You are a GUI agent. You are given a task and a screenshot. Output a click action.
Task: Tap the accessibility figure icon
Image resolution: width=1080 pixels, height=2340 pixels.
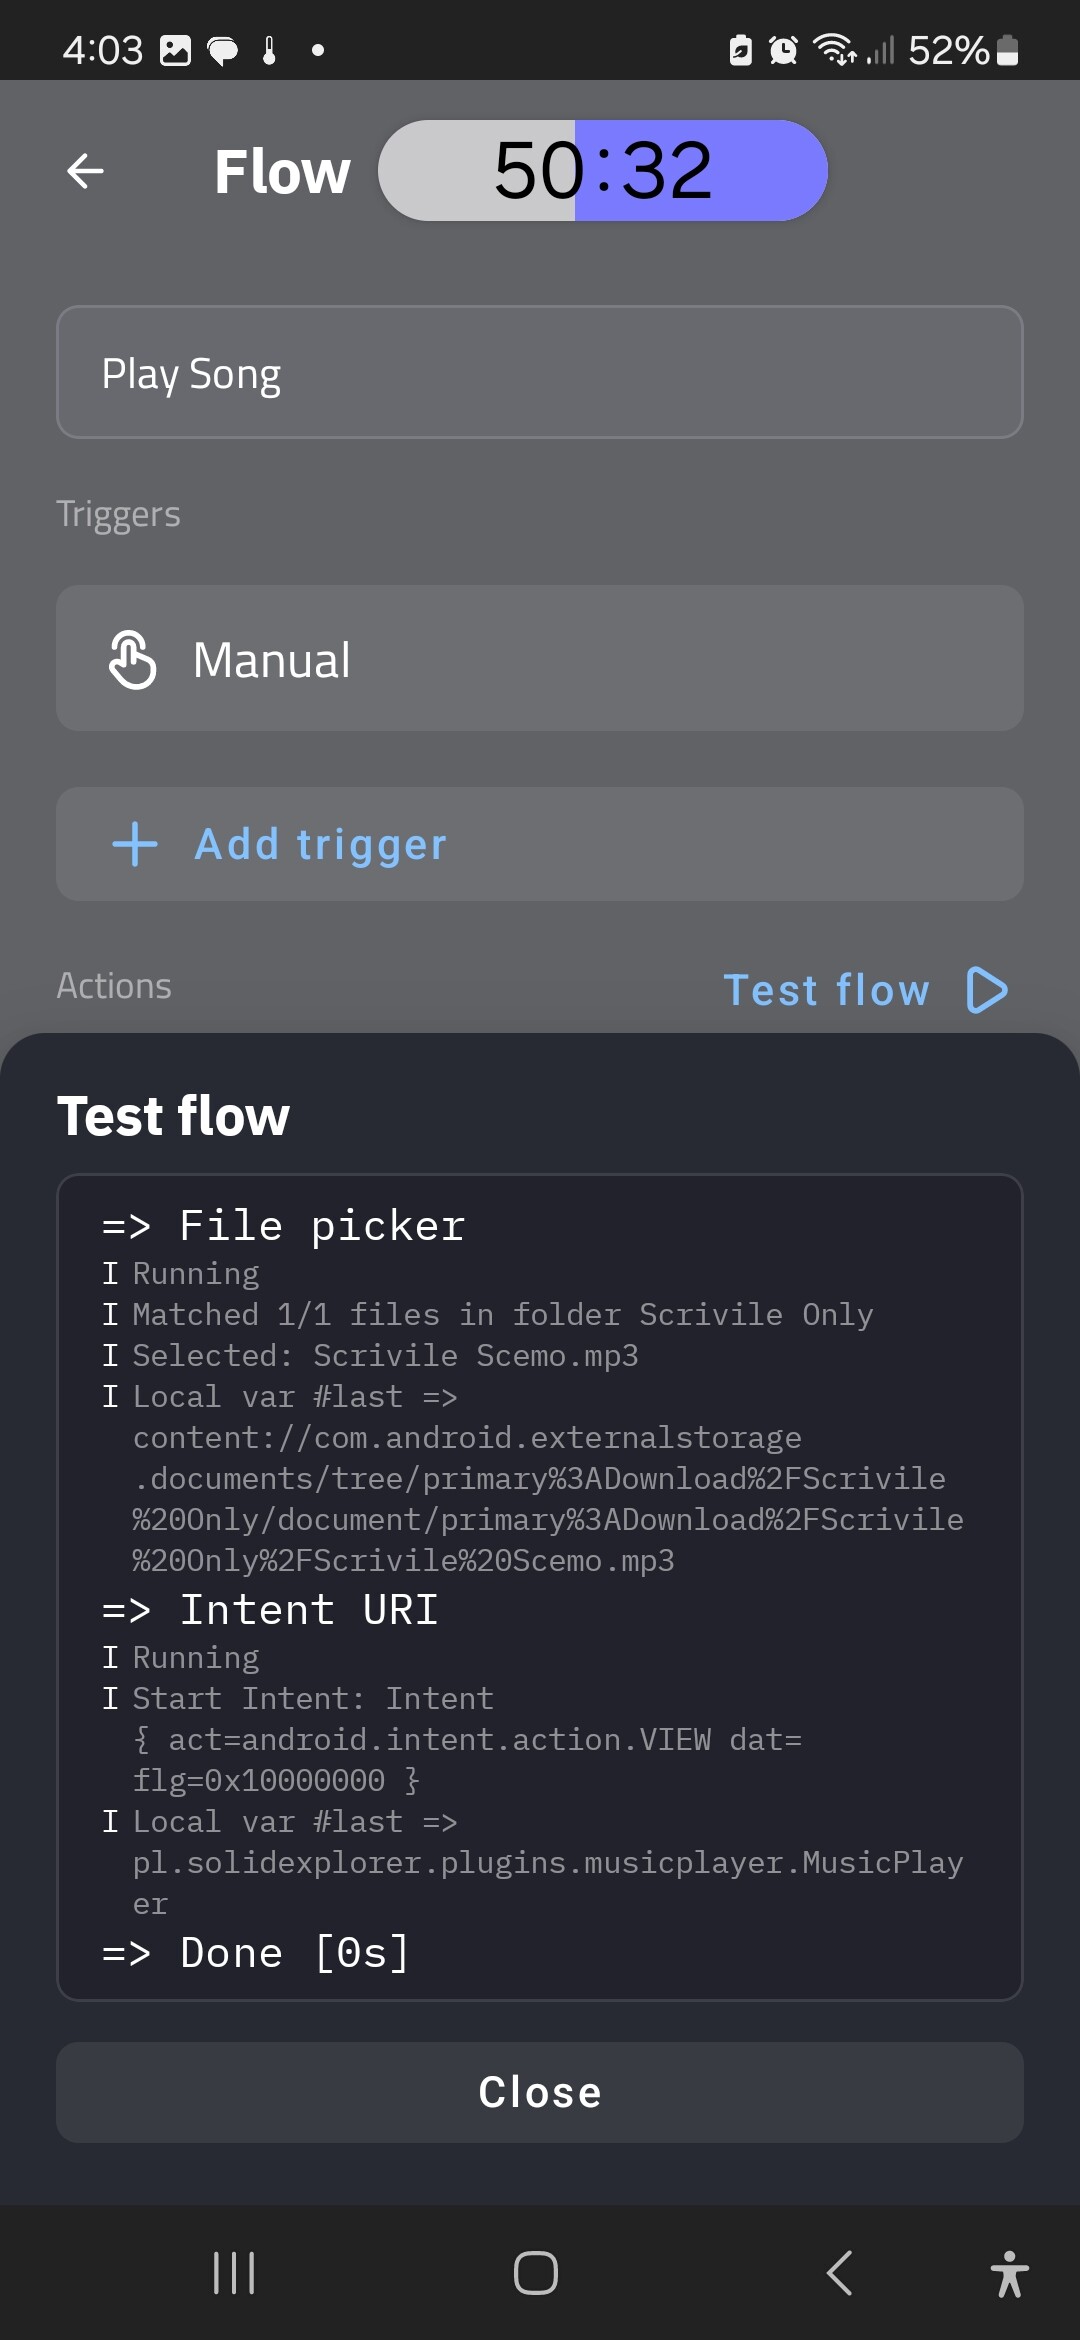pos(1009,2273)
